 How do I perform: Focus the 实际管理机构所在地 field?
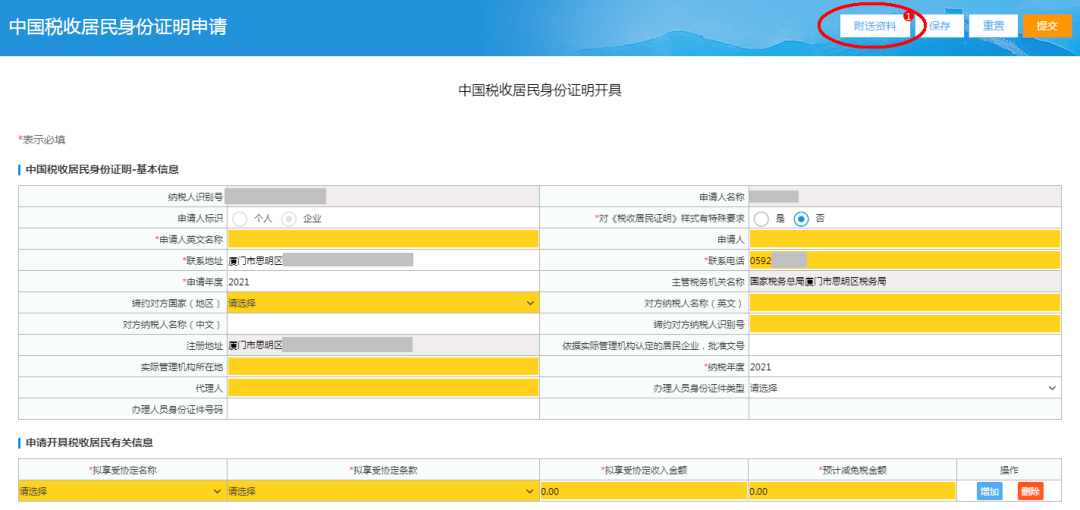[x=383, y=367]
